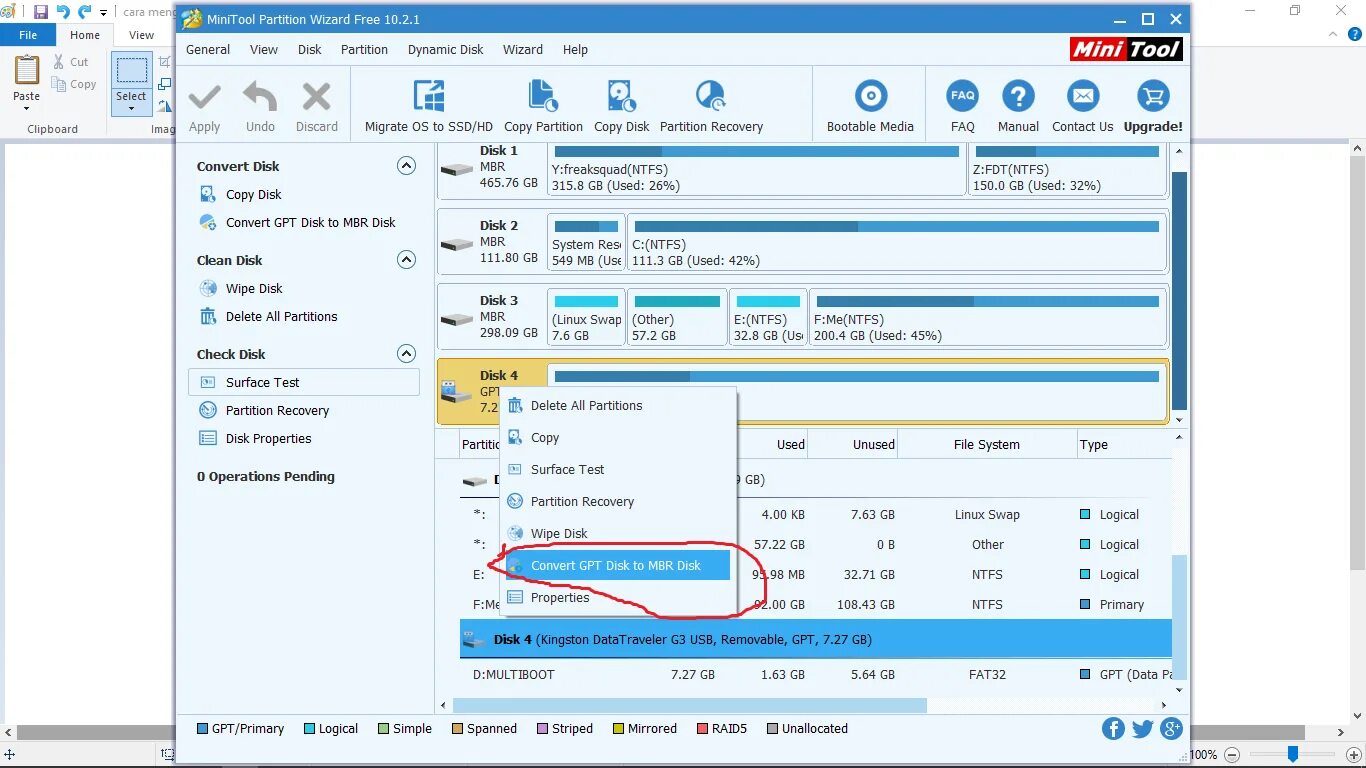This screenshot has height=768, width=1366.
Task: Activate Paint Select tool
Action: [131, 82]
